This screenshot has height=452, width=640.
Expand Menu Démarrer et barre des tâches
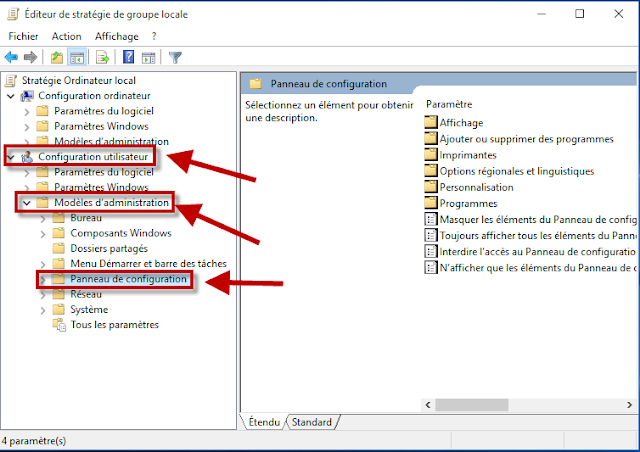(x=43, y=264)
